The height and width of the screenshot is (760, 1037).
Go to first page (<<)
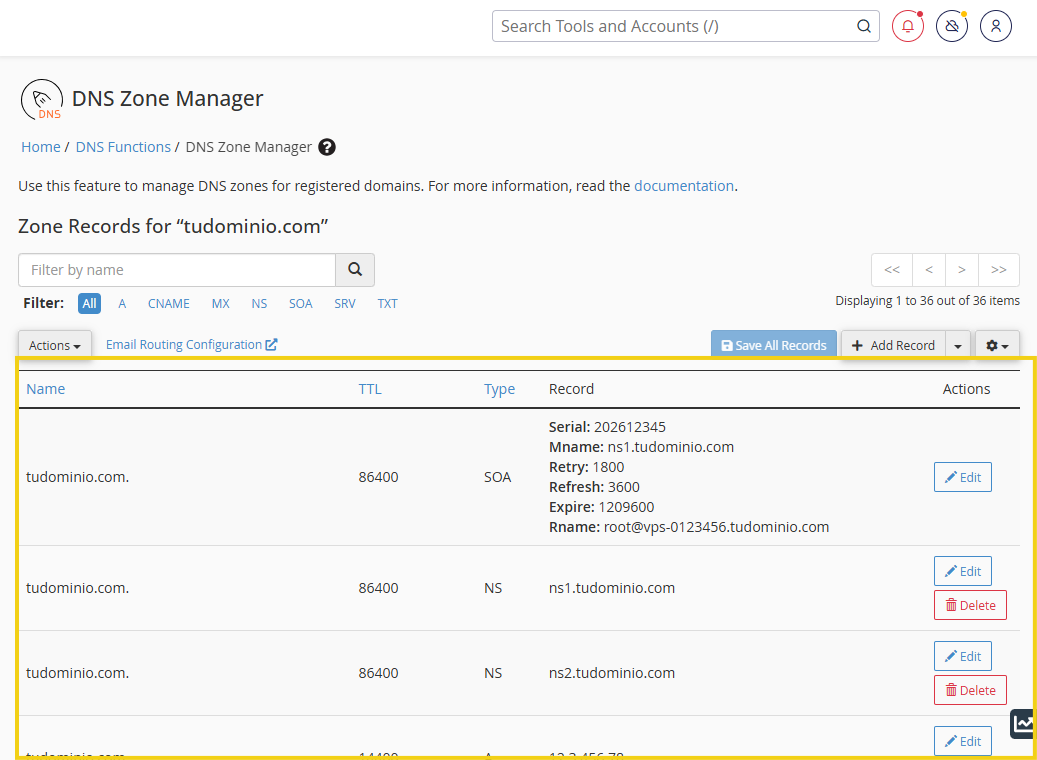pos(892,270)
